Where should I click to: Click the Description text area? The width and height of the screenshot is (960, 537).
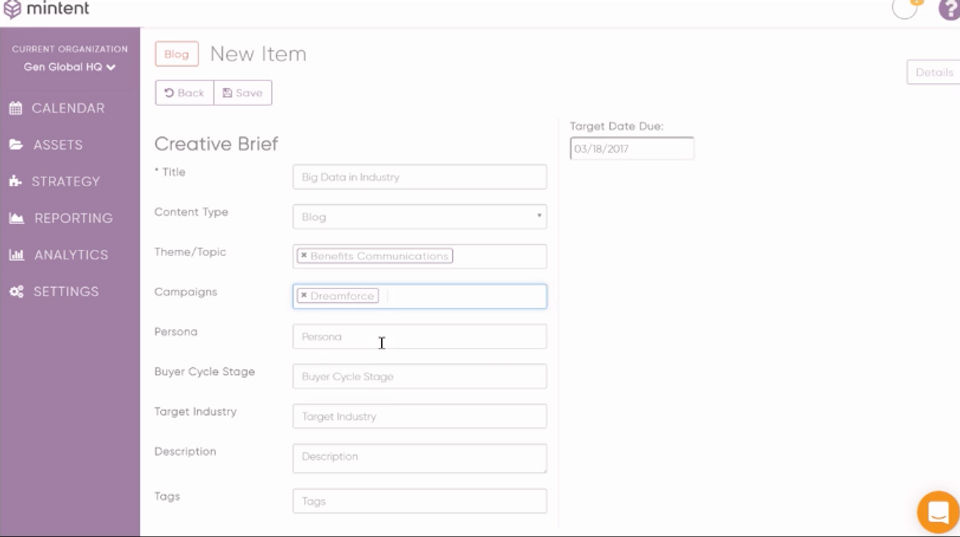[x=419, y=459]
